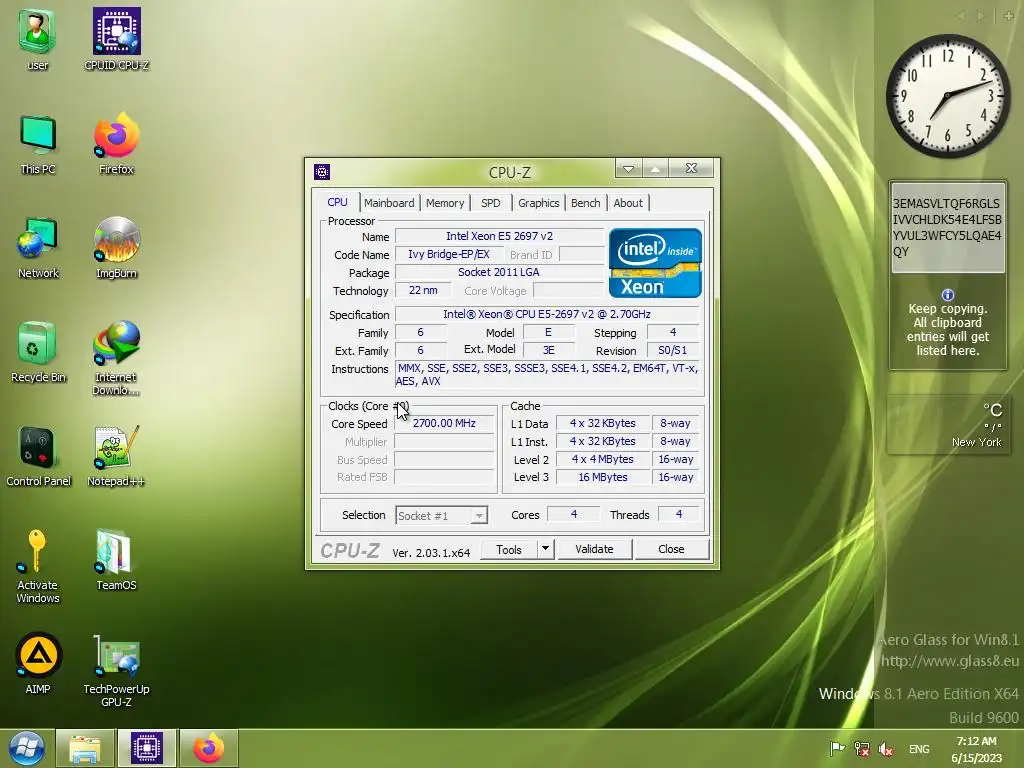Switch to the Bench tab
Screen dimensions: 1024x768
[x=585, y=203]
